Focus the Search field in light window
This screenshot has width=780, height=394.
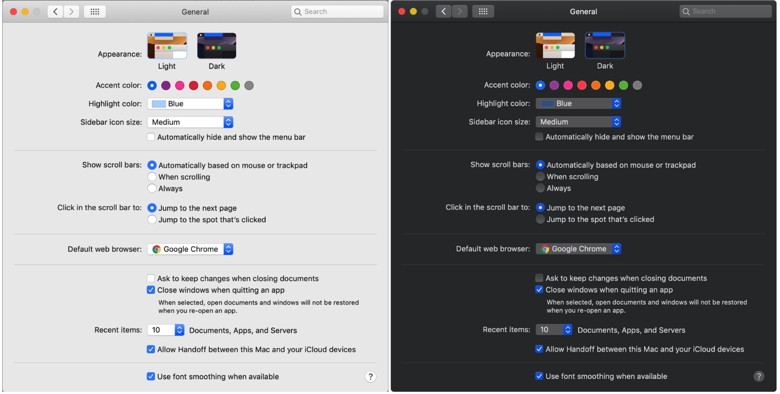(337, 11)
